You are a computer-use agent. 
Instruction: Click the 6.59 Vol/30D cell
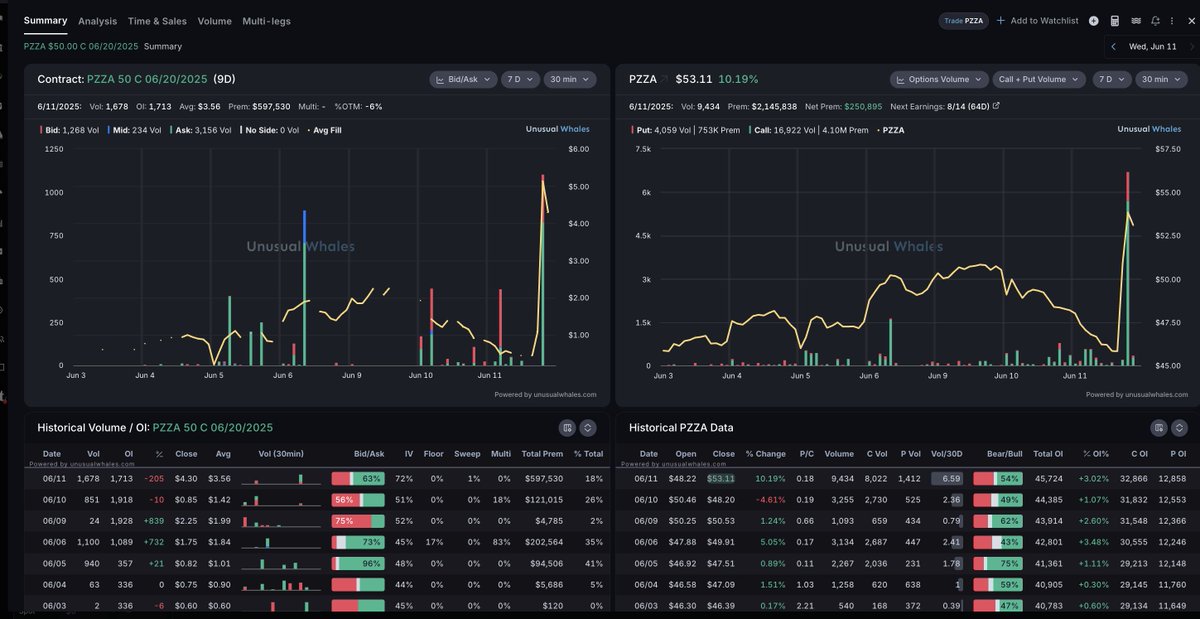coord(946,478)
